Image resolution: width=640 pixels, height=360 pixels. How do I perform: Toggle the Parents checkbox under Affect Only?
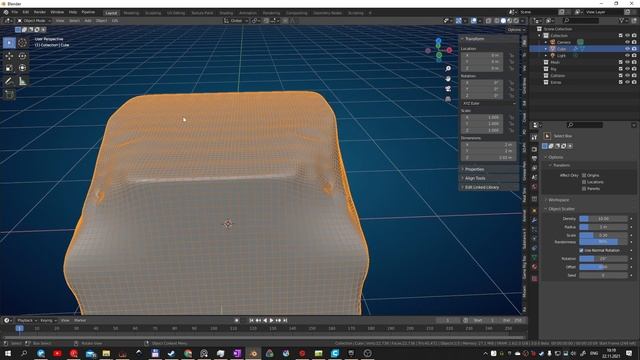(584, 189)
